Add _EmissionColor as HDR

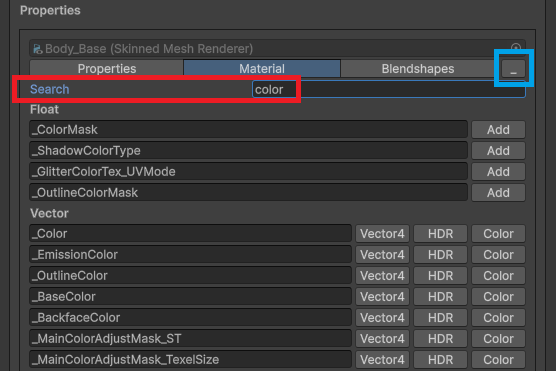[x=440, y=255]
